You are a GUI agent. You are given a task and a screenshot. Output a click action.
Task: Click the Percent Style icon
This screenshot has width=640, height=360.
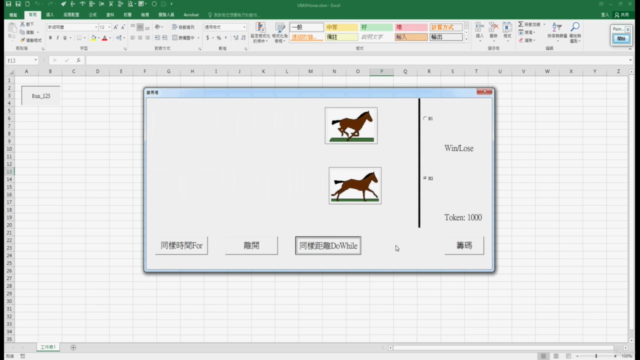pos(219,38)
